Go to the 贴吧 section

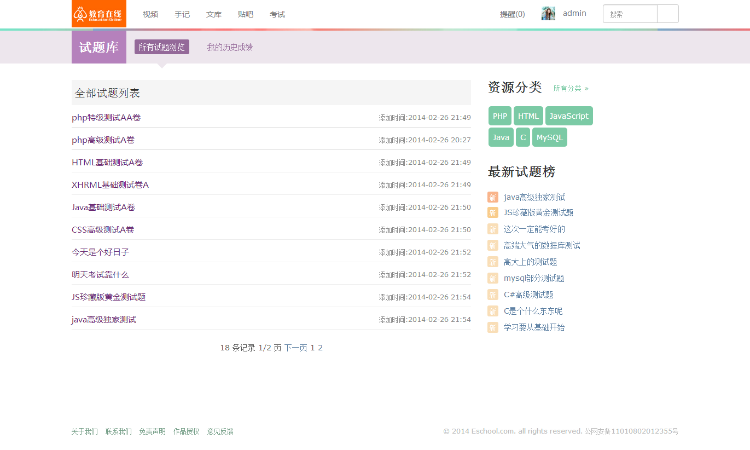(x=245, y=14)
